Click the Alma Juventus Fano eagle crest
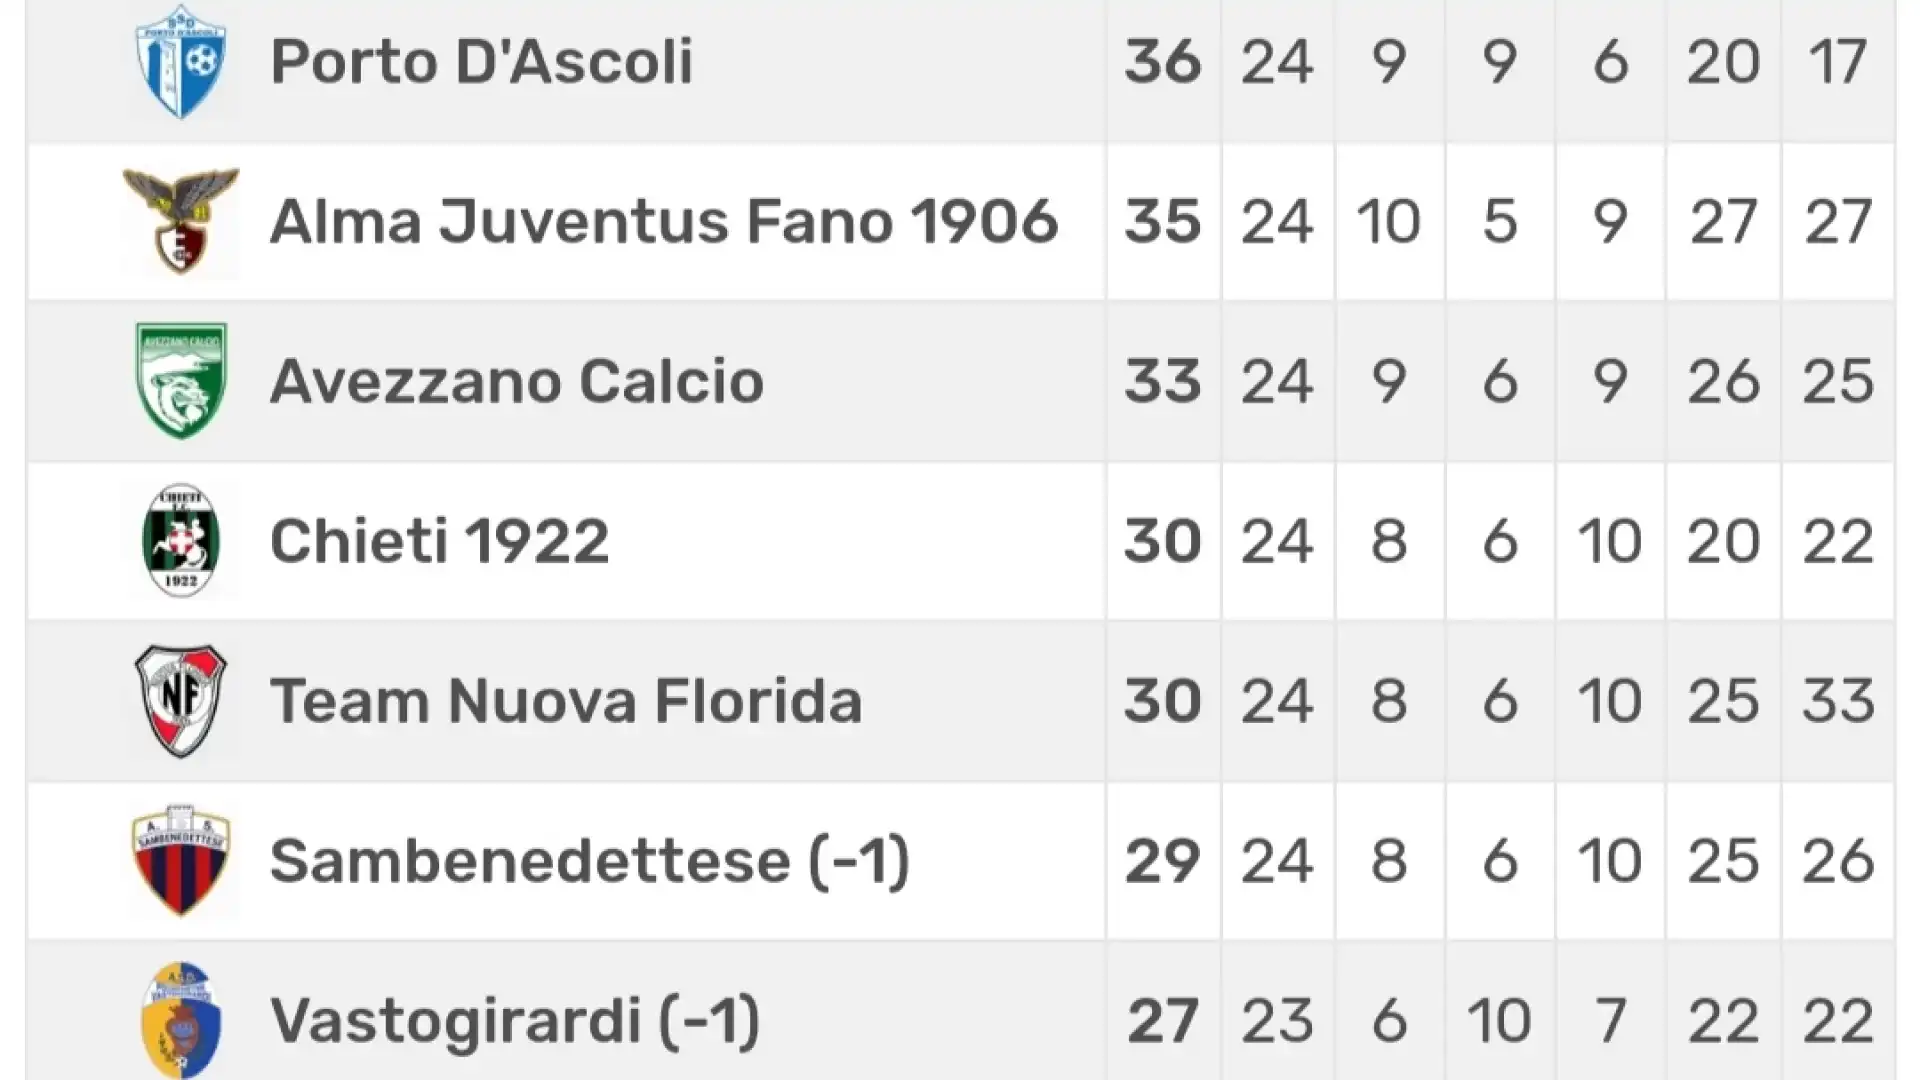Screen dimensions: 1920x1080 coord(181,221)
